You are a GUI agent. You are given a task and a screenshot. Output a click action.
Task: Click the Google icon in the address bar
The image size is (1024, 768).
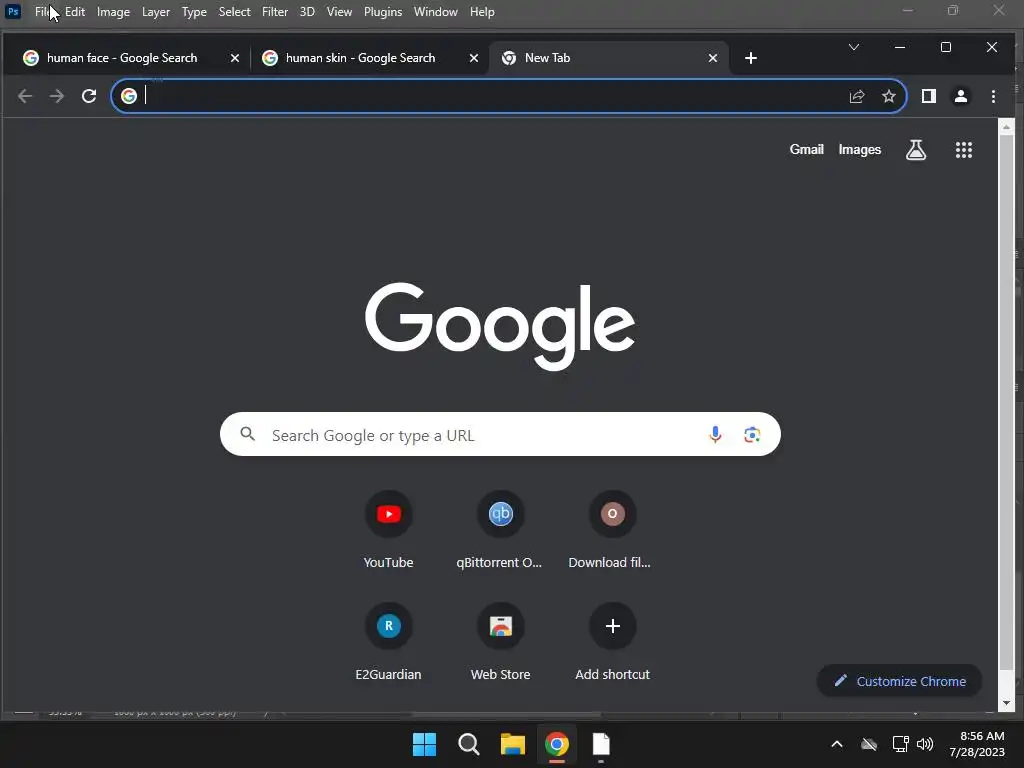129,96
